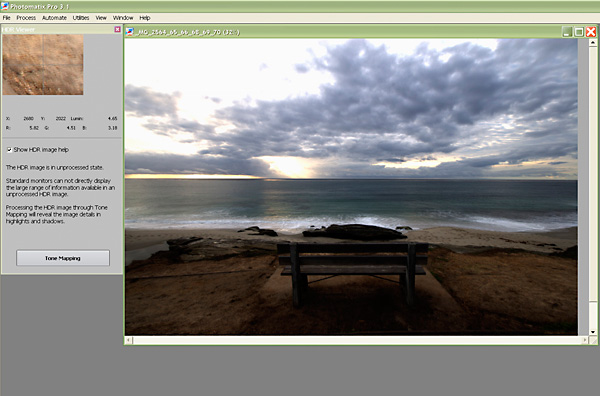The image size is (600, 396).
Task: Open the View menu
Action: pyautogui.click(x=101, y=18)
